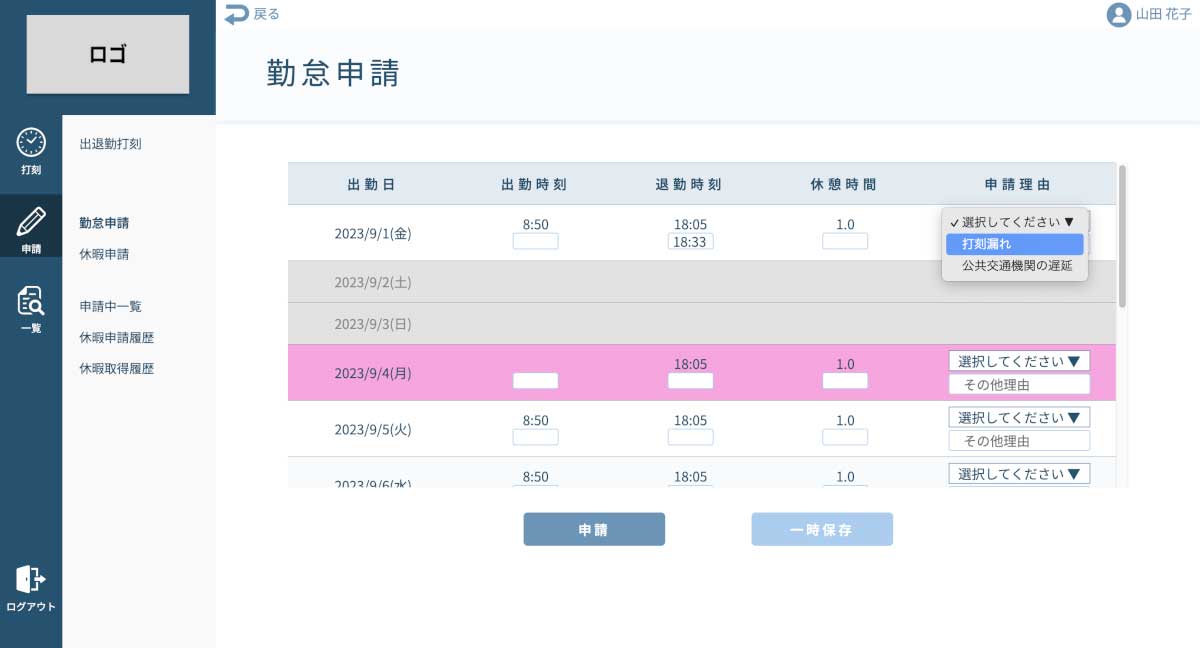
Task: Click the 一時保存 button
Action: [x=822, y=530]
